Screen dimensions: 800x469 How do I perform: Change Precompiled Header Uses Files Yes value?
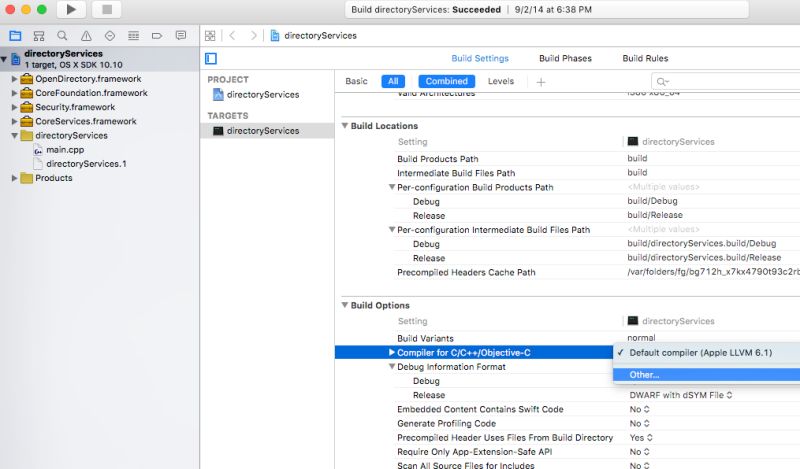pyautogui.click(x=641, y=438)
